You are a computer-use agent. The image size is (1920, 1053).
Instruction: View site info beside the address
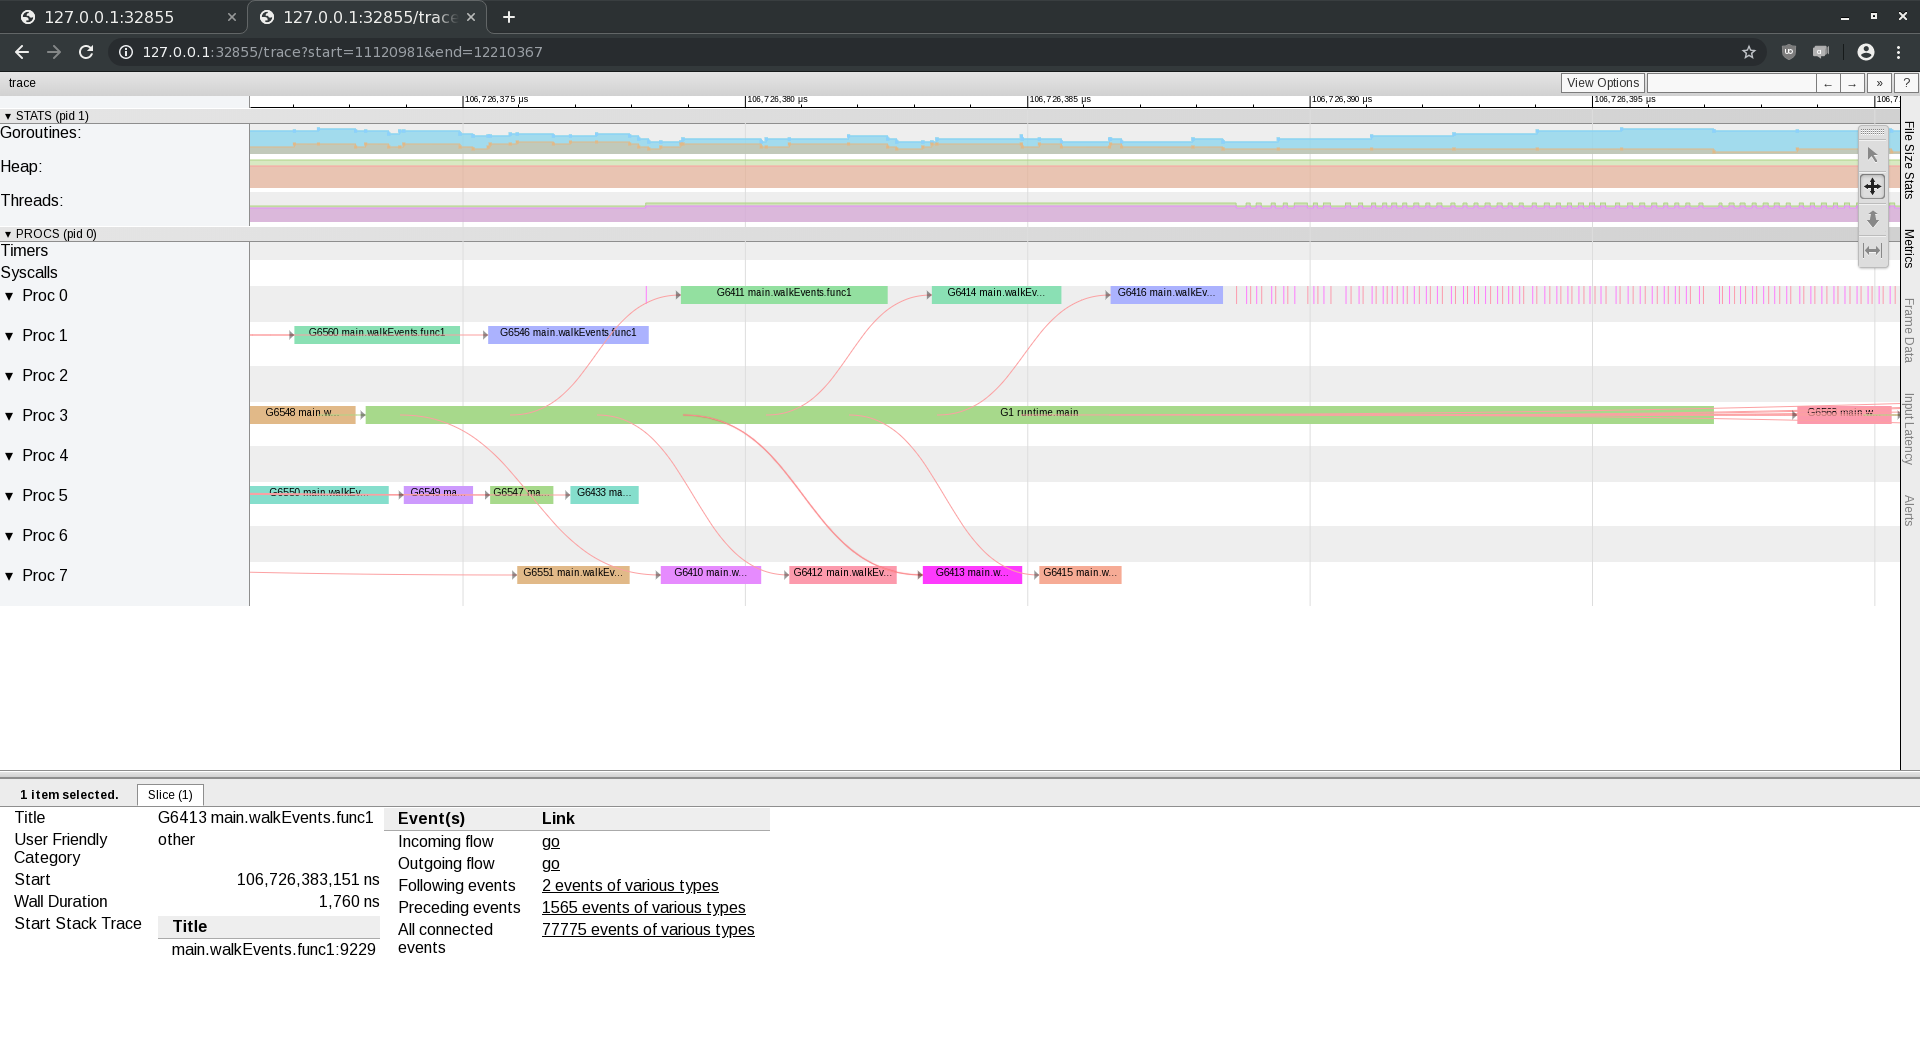[125, 52]
